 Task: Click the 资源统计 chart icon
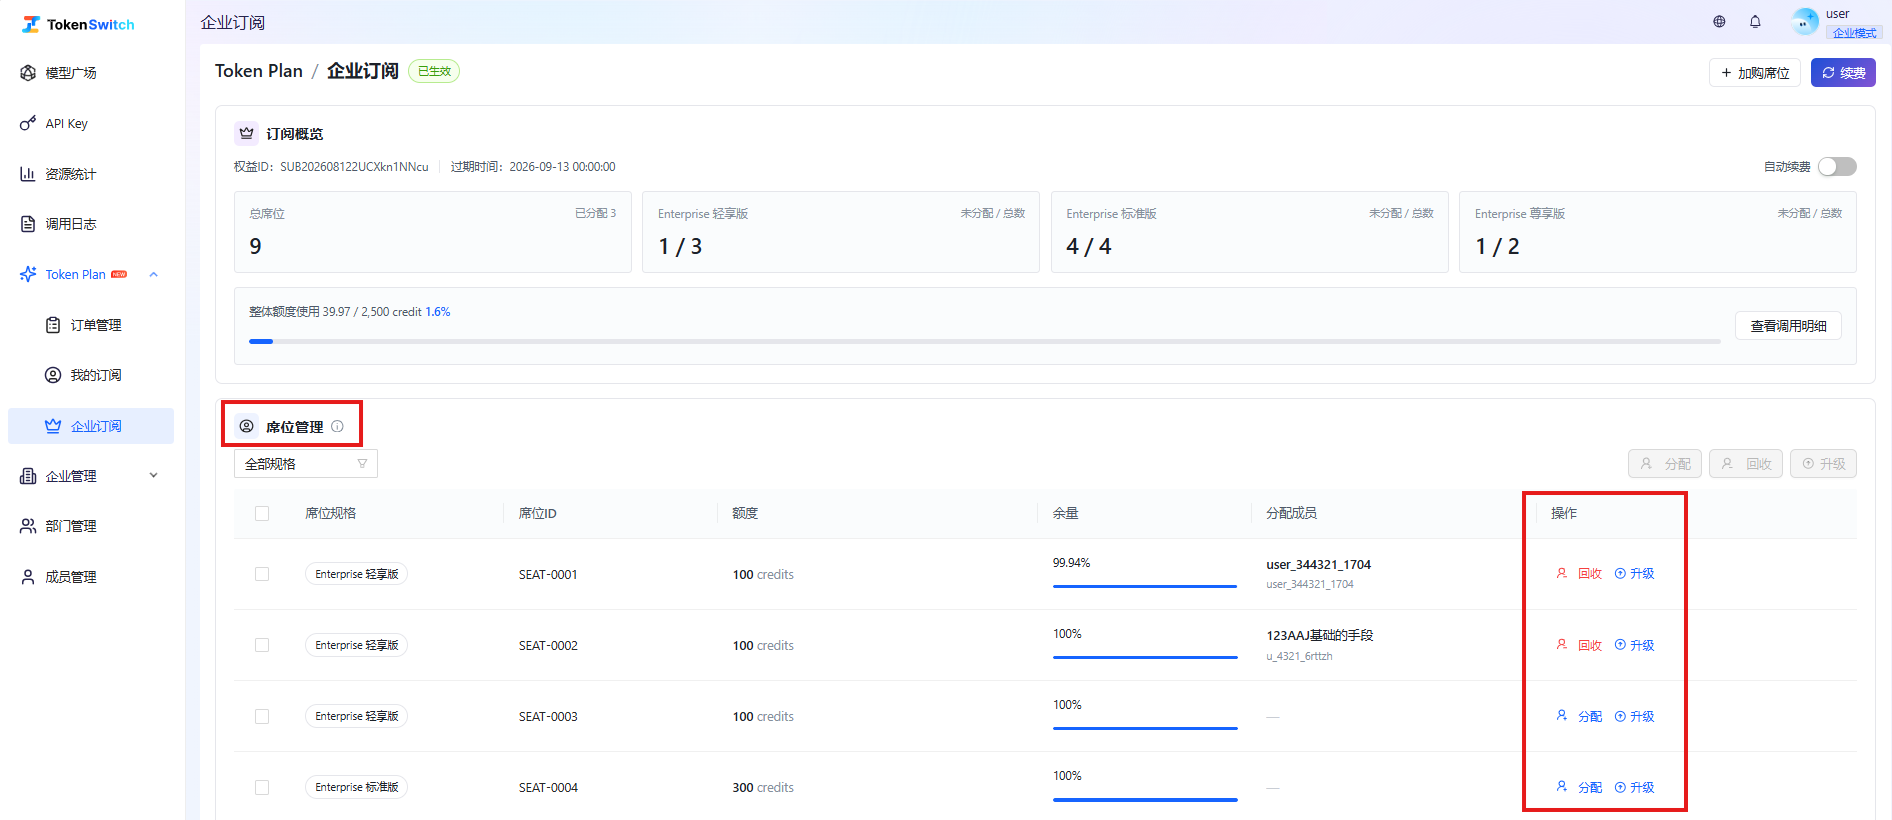(x=28, y=174)
